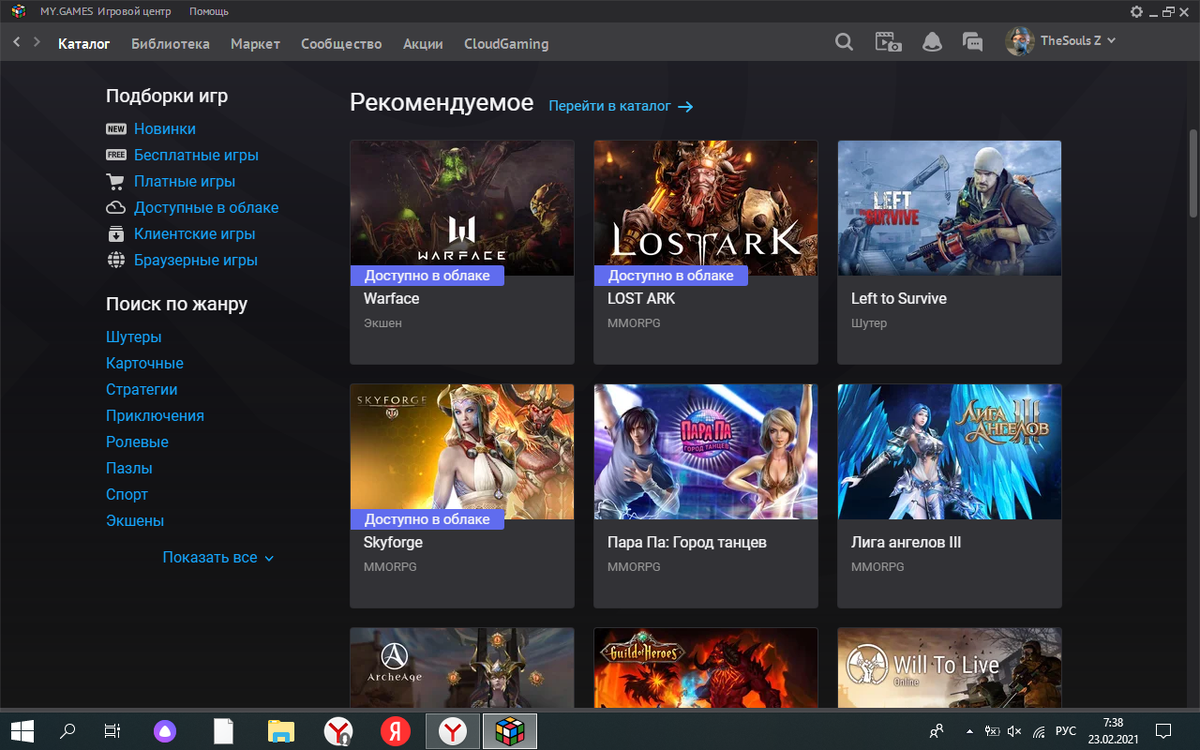Open the Left to Survive thumbnail
This screenshot has height=750, width=1200.
point(950,208)
